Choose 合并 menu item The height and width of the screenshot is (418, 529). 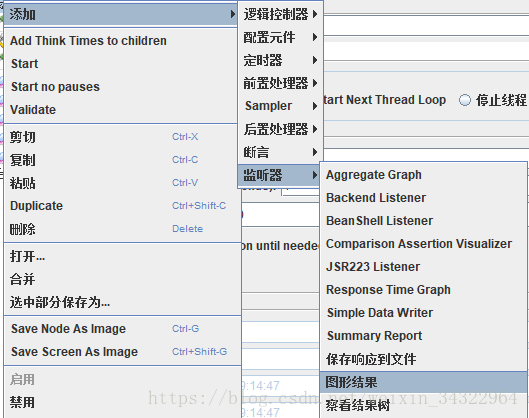point(122,279)
